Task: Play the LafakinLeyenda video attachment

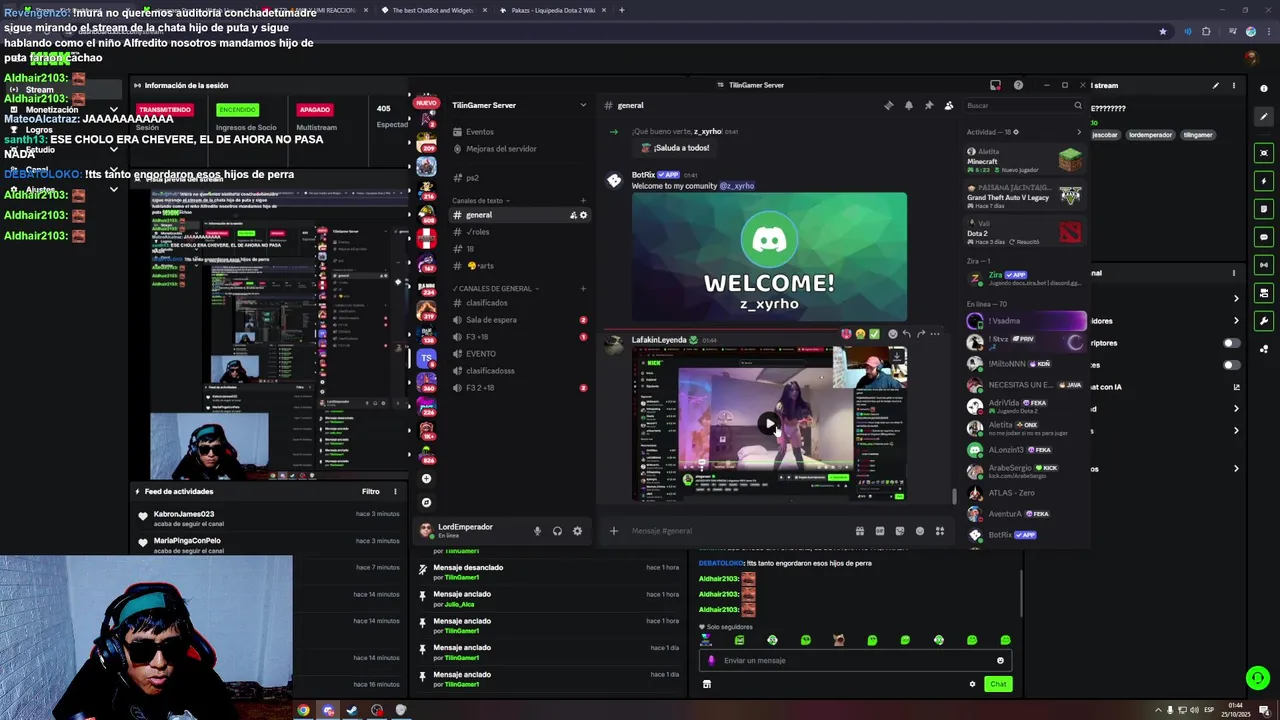Action: coord(769,423)
